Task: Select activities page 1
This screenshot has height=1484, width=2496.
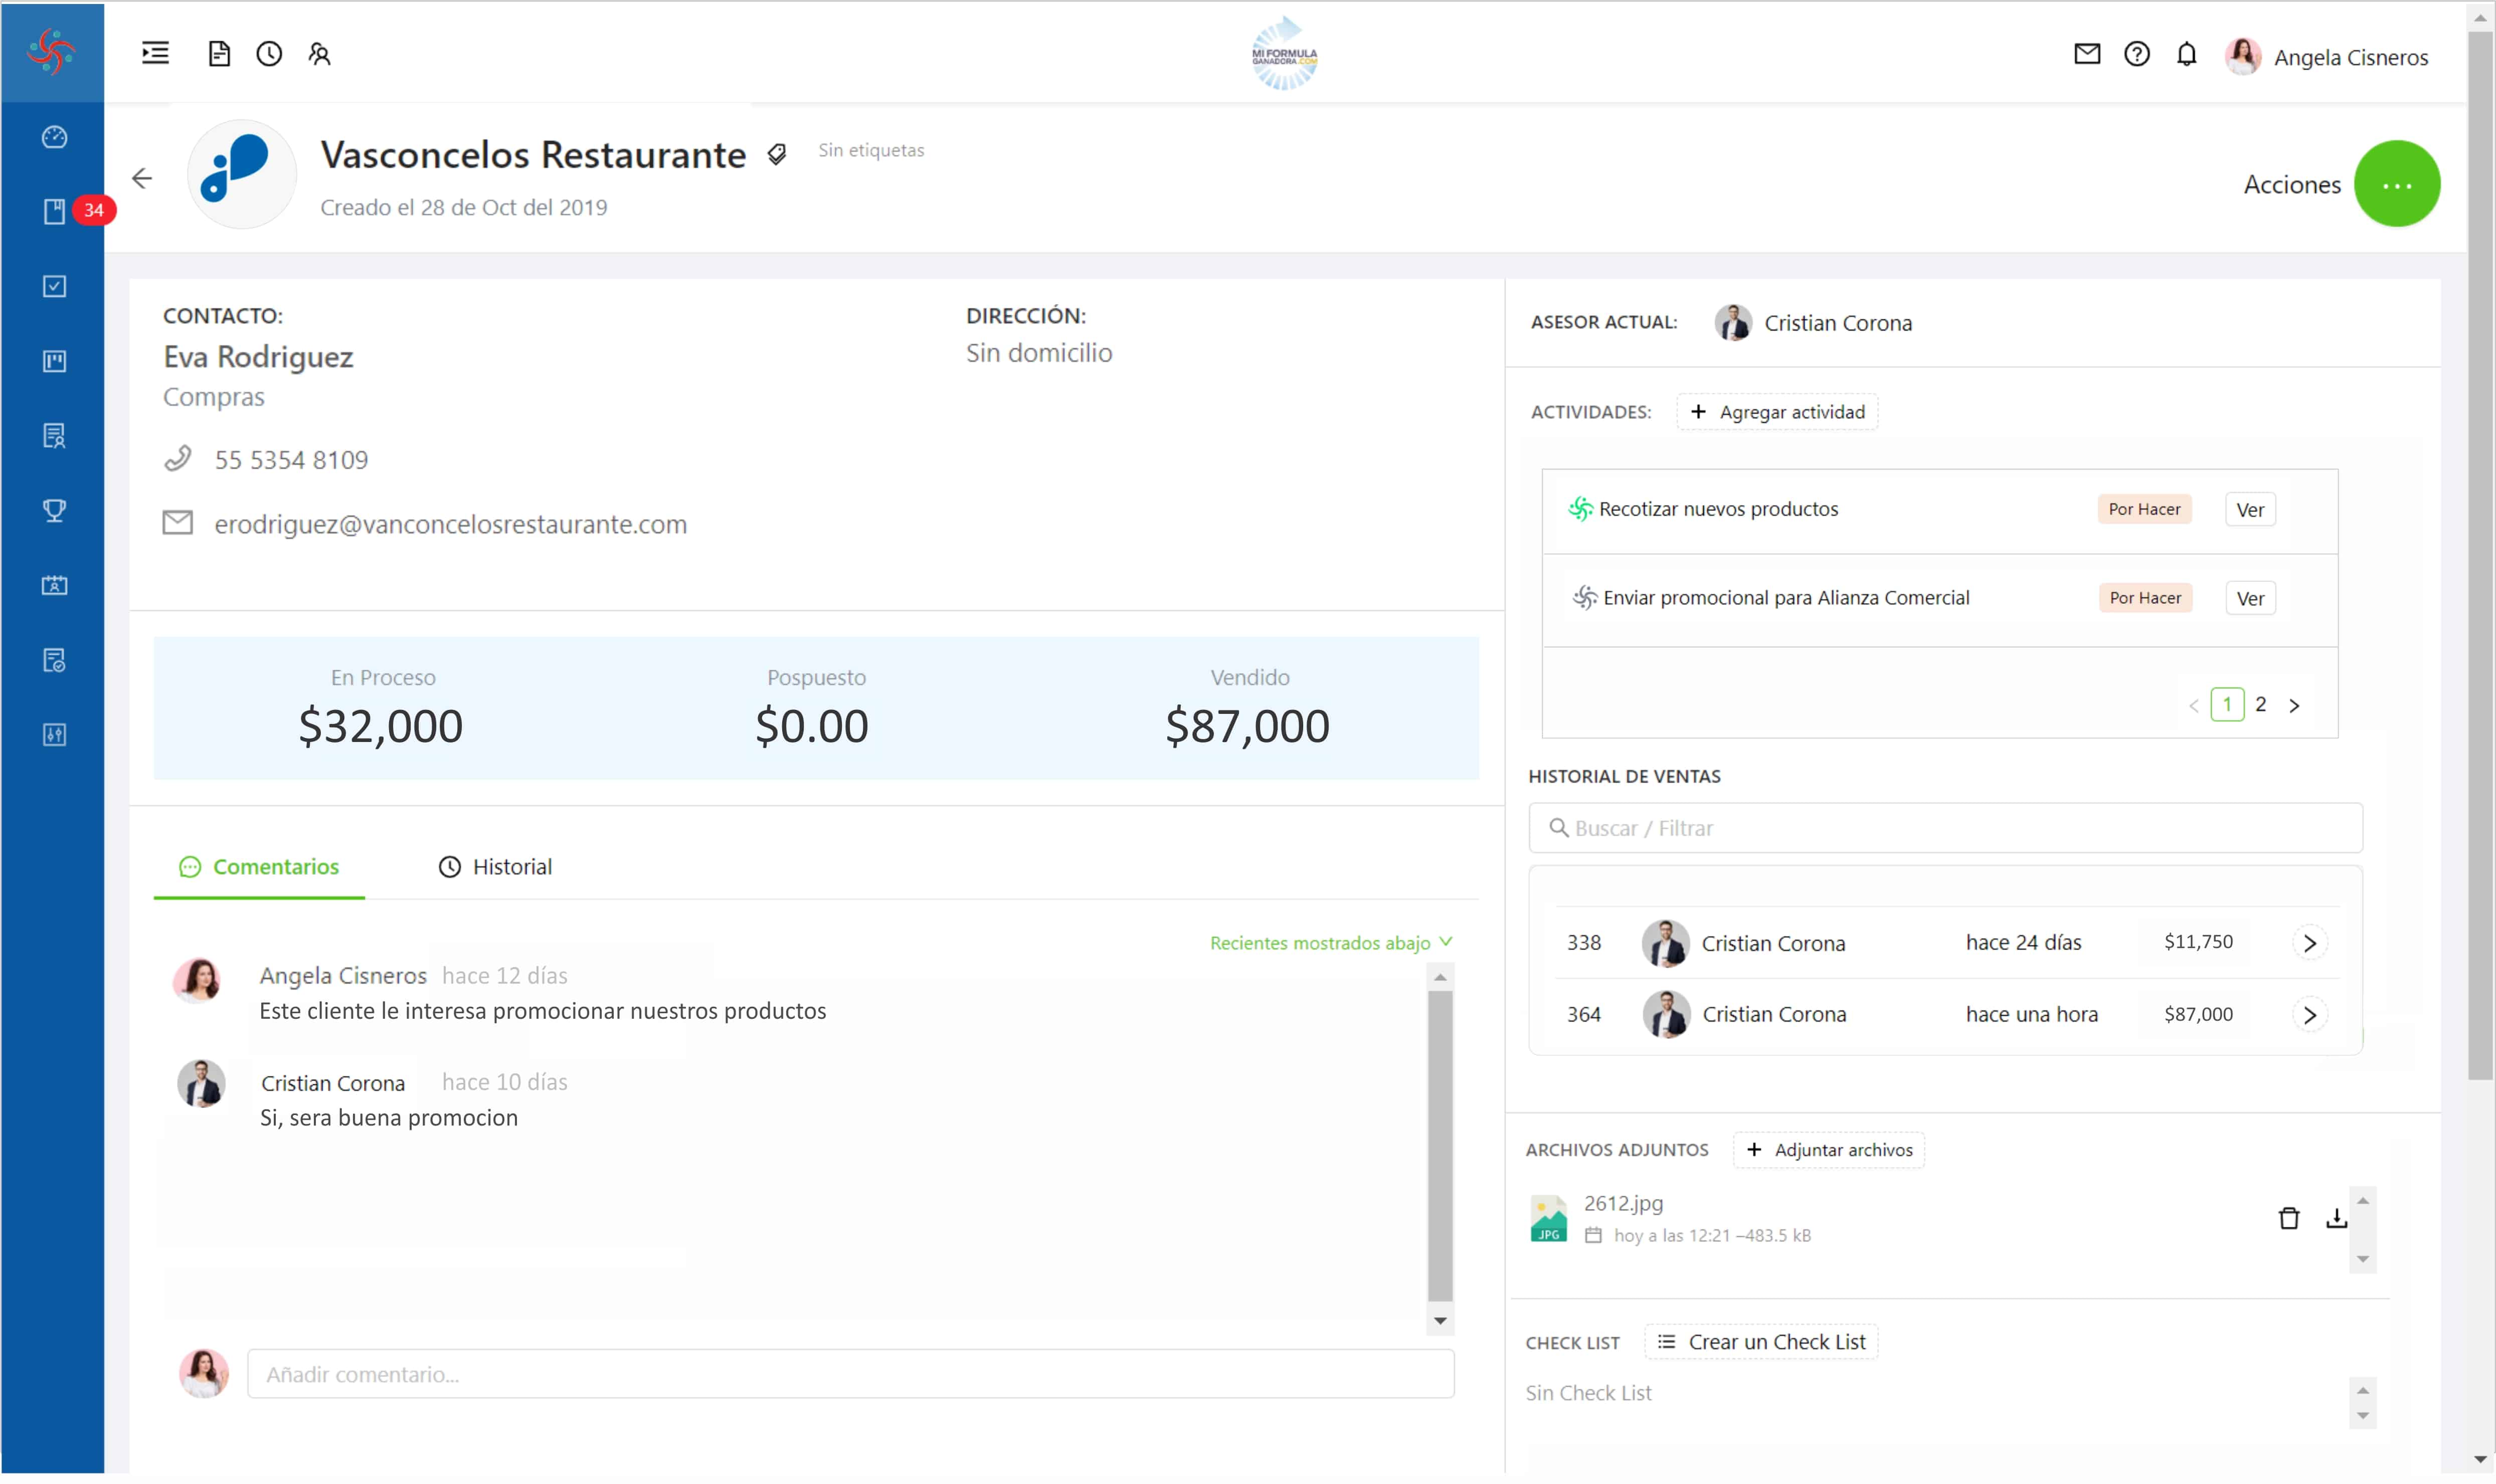Action: [2226, 705]
